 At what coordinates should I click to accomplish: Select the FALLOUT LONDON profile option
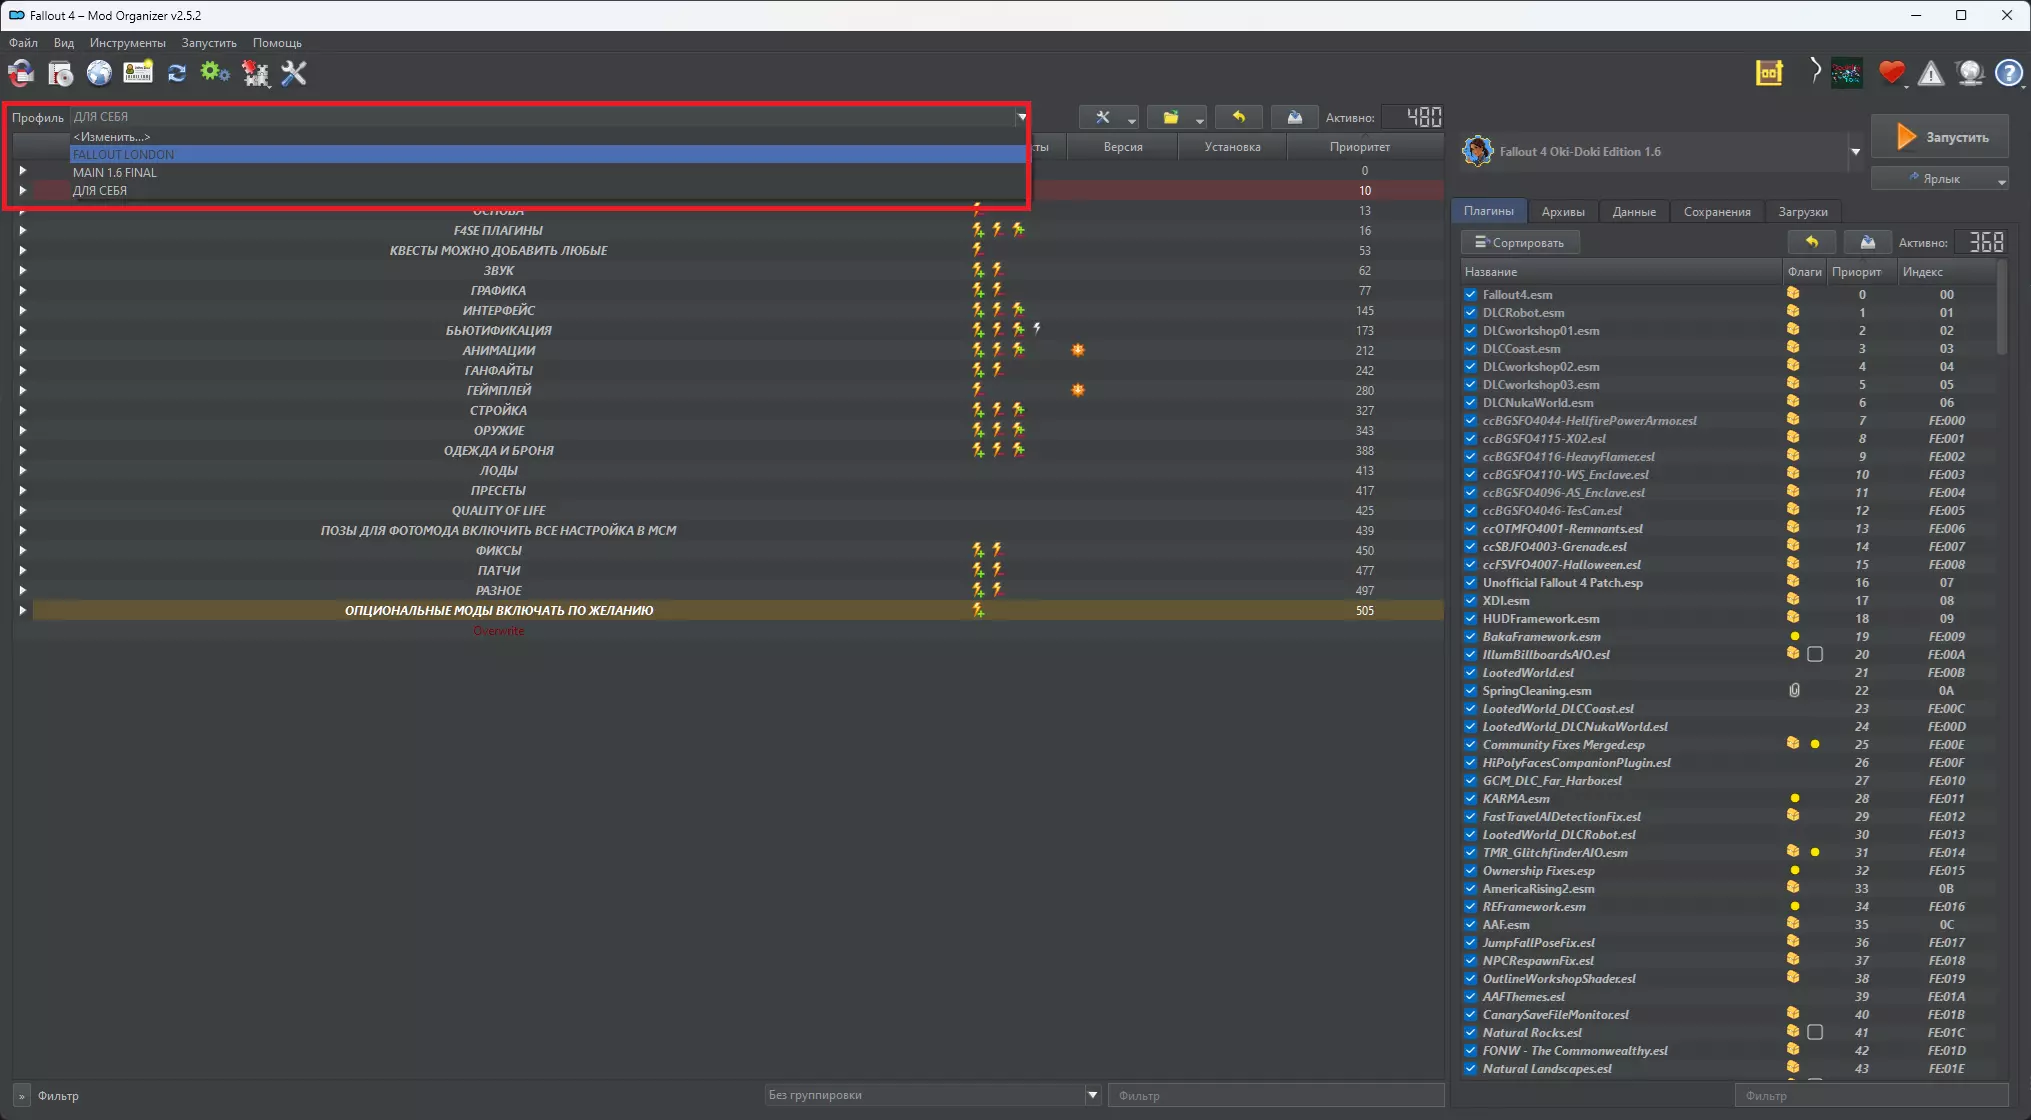[x=124, y=155]
